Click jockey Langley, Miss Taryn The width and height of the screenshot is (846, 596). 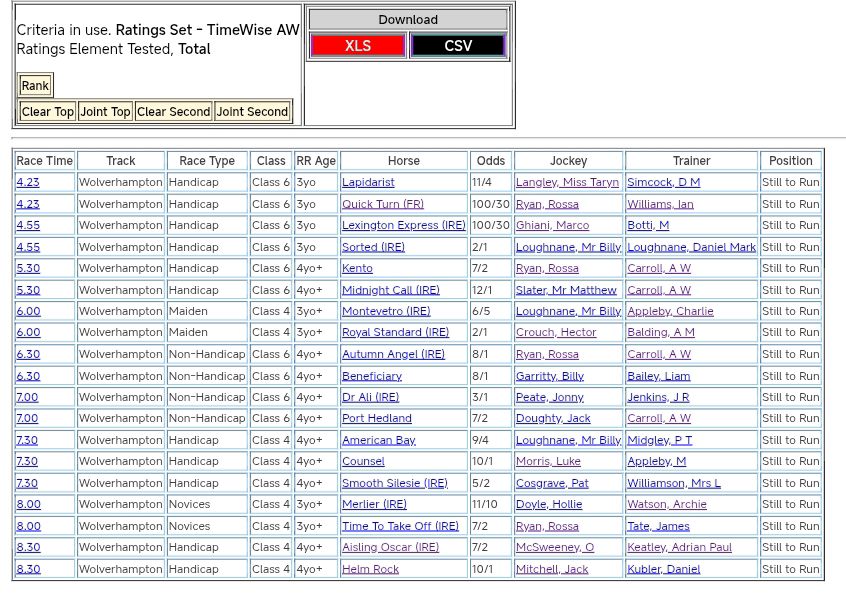(567, 183)
